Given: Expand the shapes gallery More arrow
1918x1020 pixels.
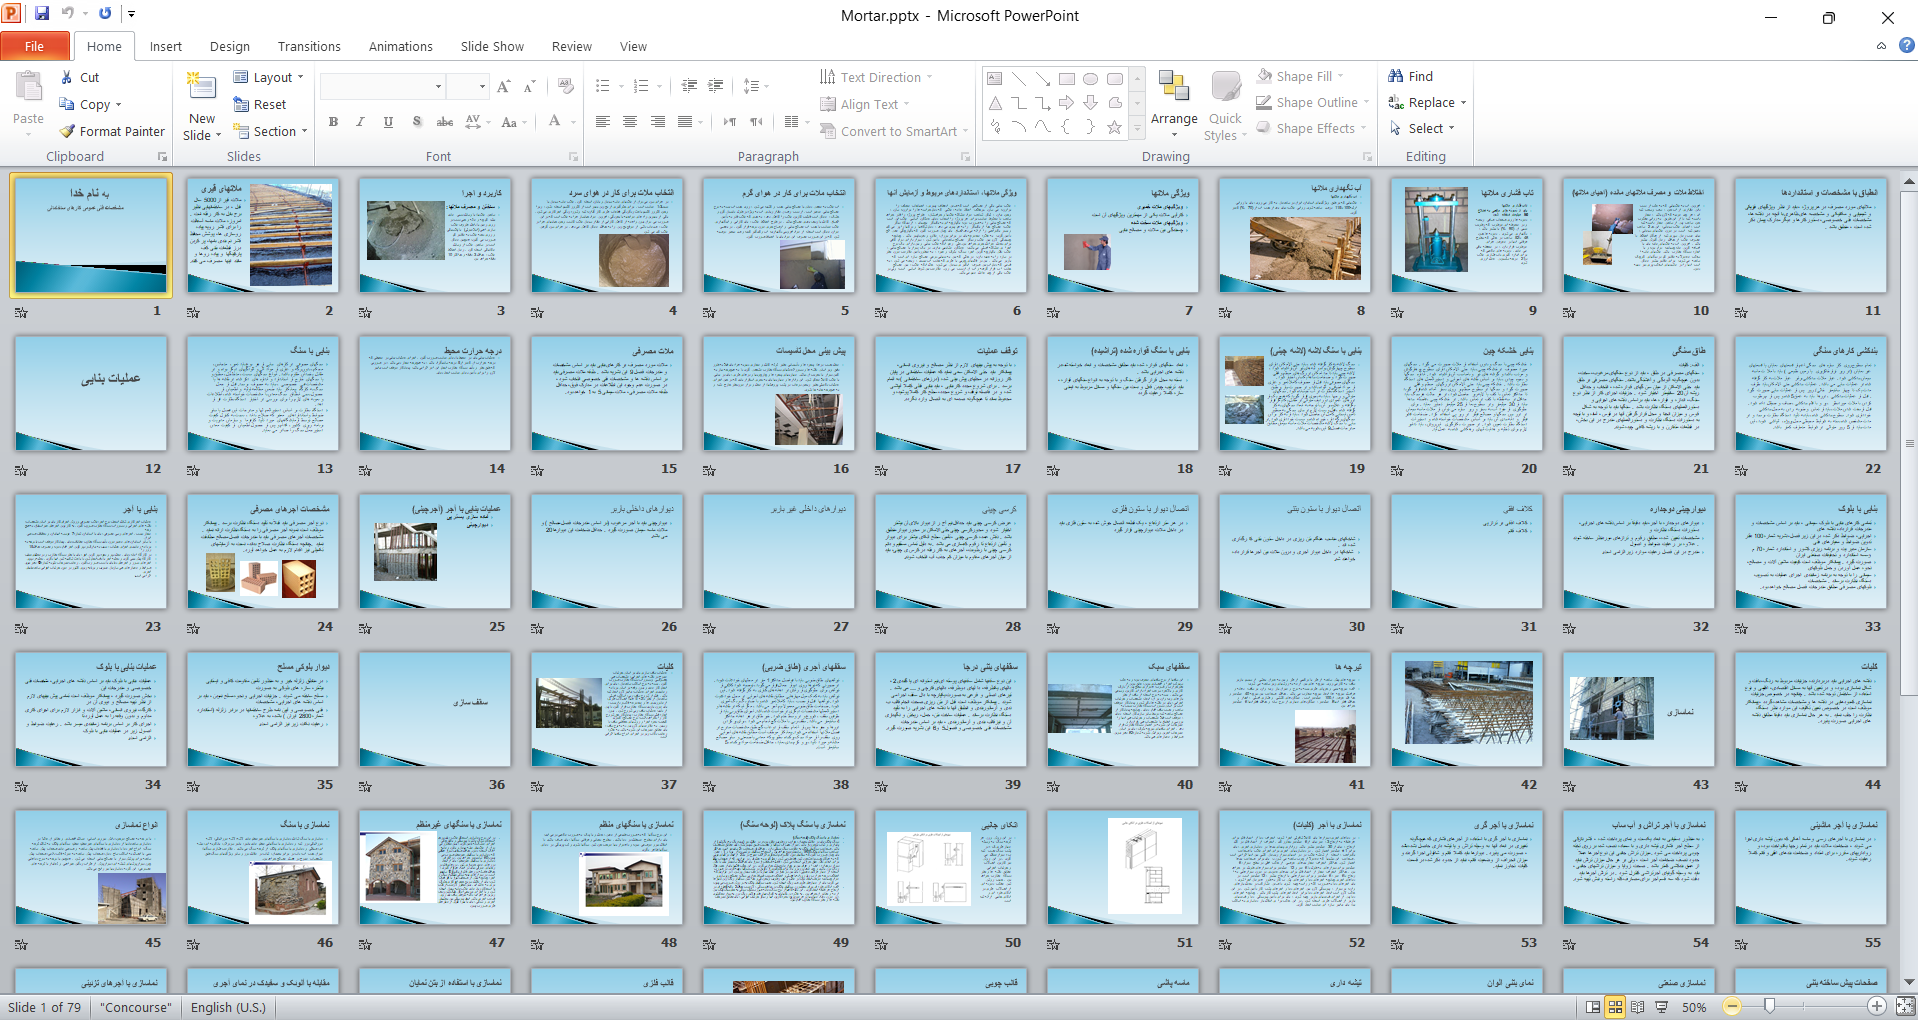Looking at the screenshot, I should tap(1137, 129).
